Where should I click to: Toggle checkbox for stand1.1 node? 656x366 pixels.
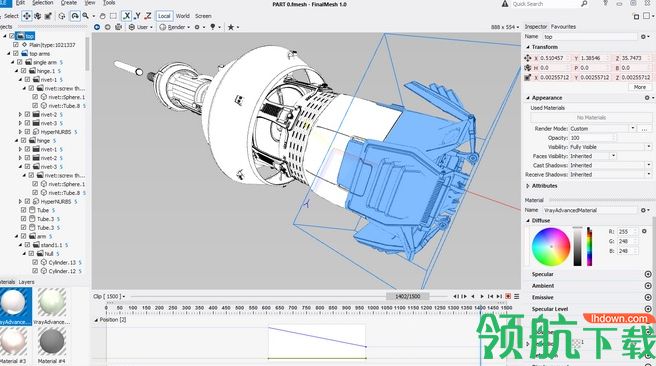click(x=28, y=245)
